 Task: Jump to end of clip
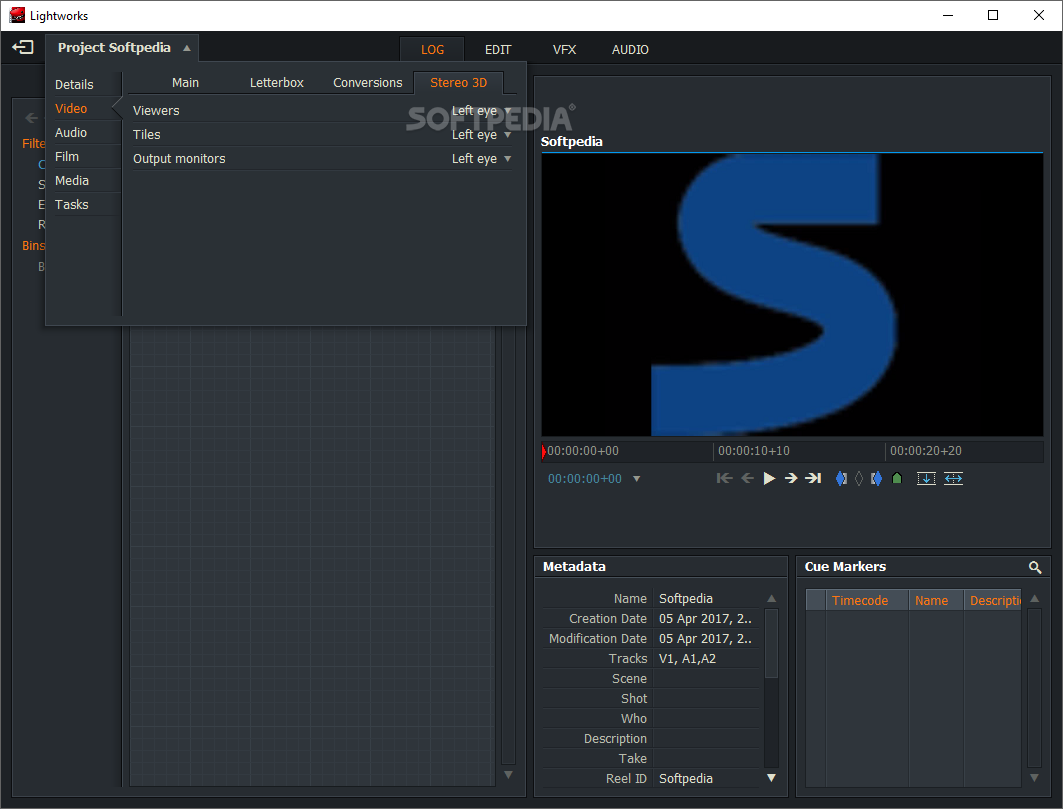813,479
